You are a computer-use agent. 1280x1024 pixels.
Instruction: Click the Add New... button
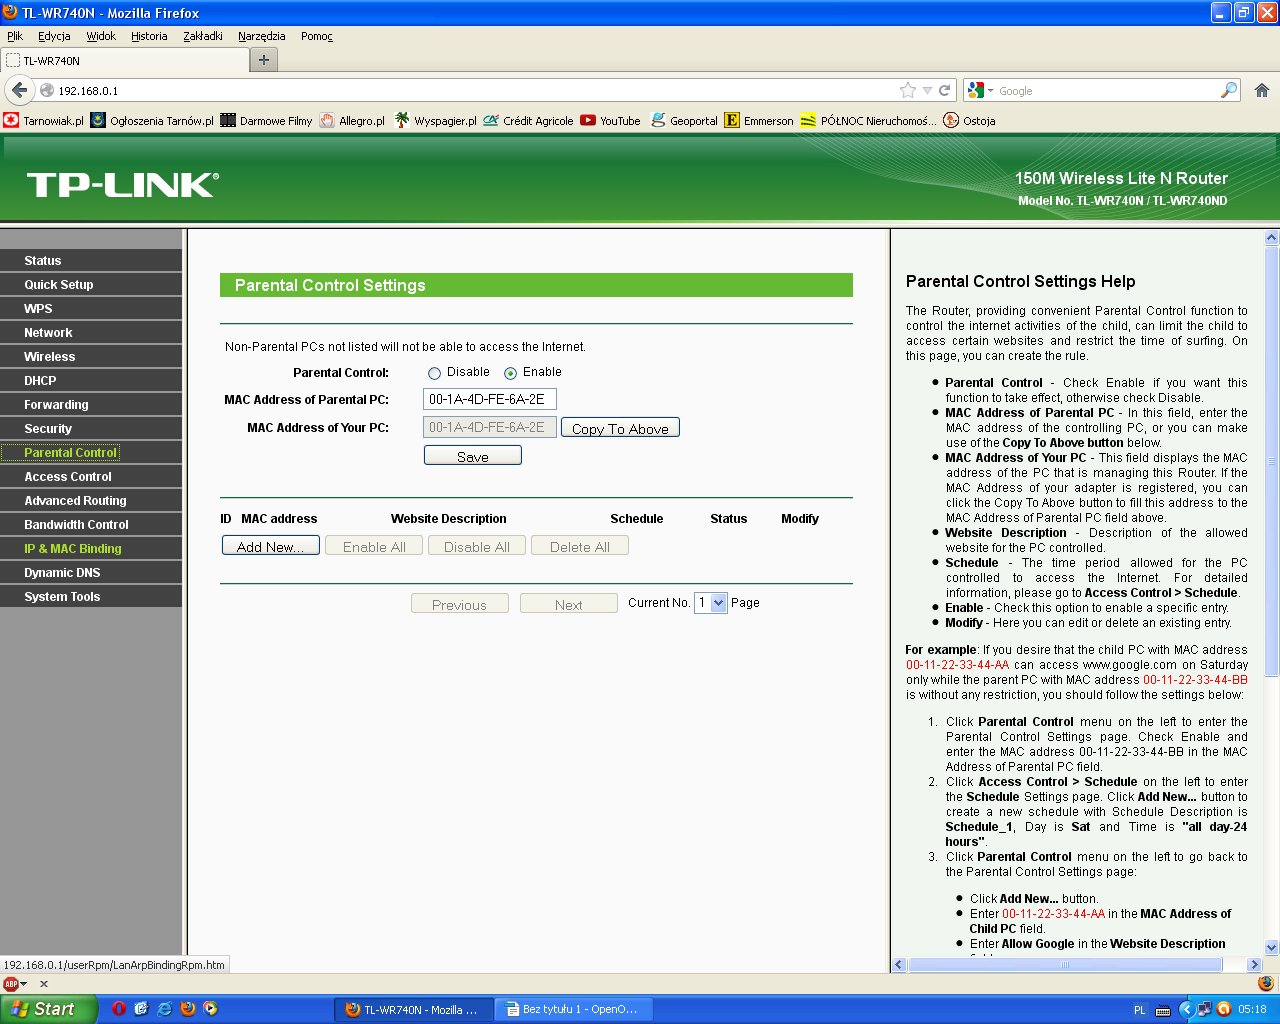pos(270,547)
